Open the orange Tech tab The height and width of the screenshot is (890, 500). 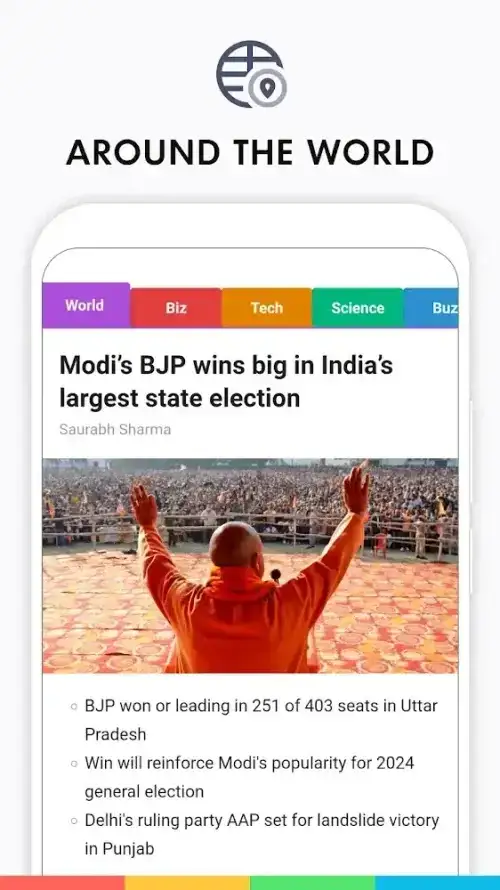267,308
